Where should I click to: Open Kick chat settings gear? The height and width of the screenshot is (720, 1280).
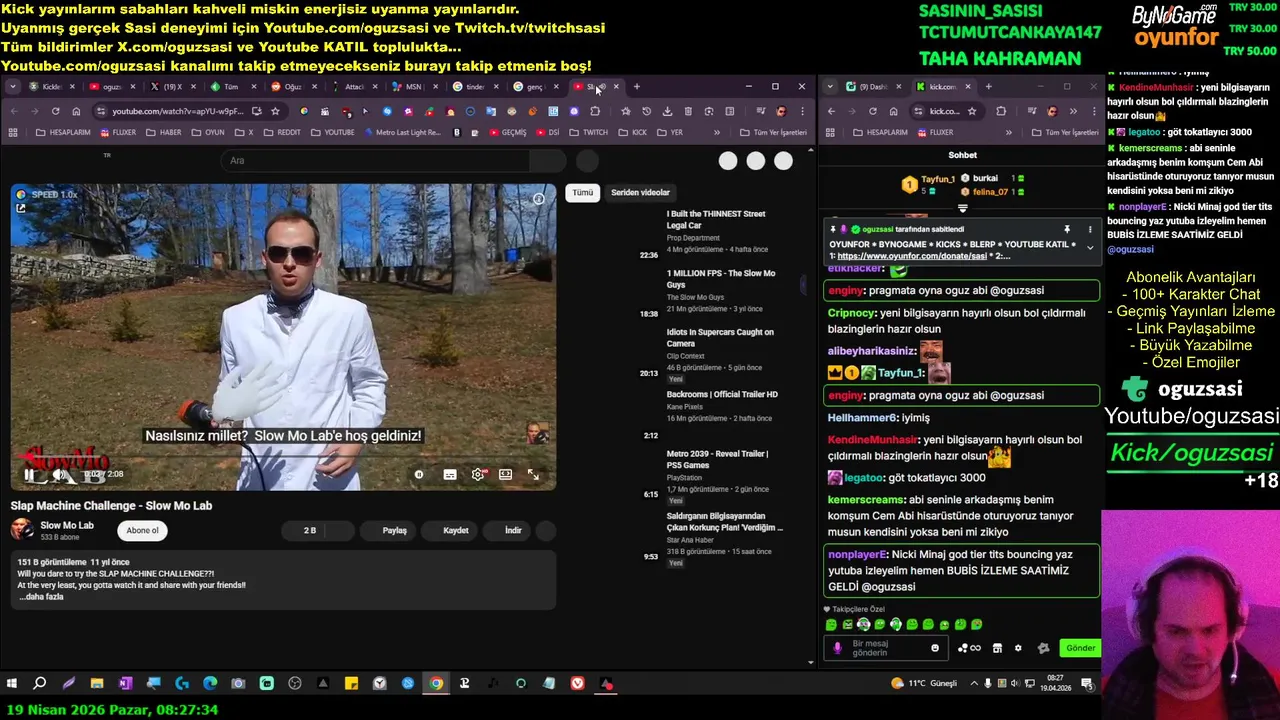(x=1018, y=648)
